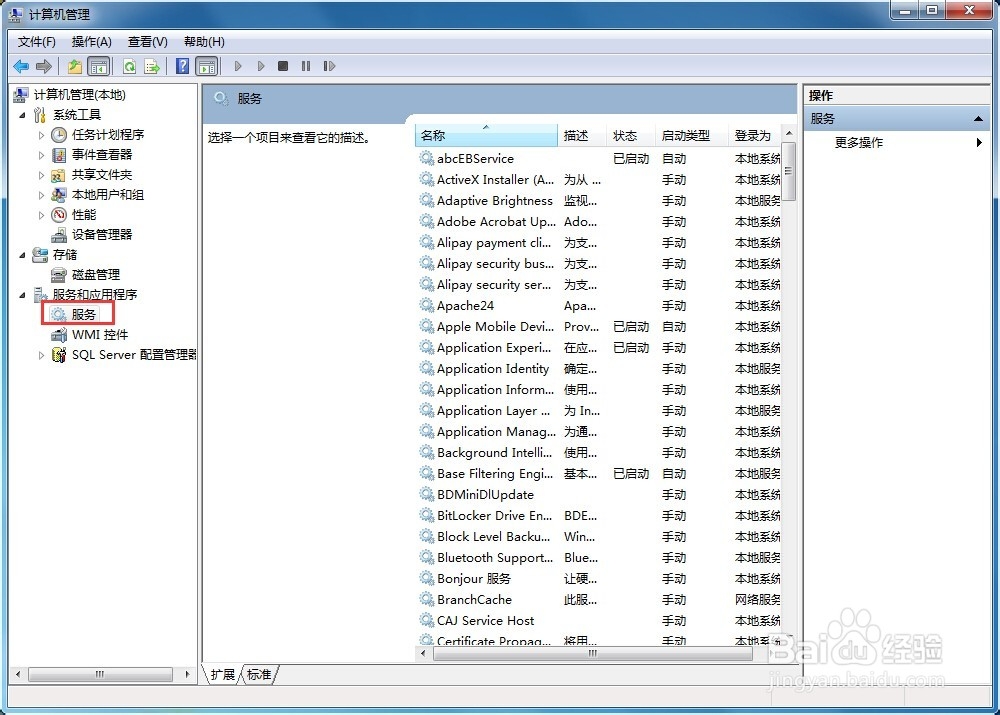The height and width of the screenshot is (715, 1000).
Task: Click the Forward arrow toolbar icon
Action: pos(44,66)
